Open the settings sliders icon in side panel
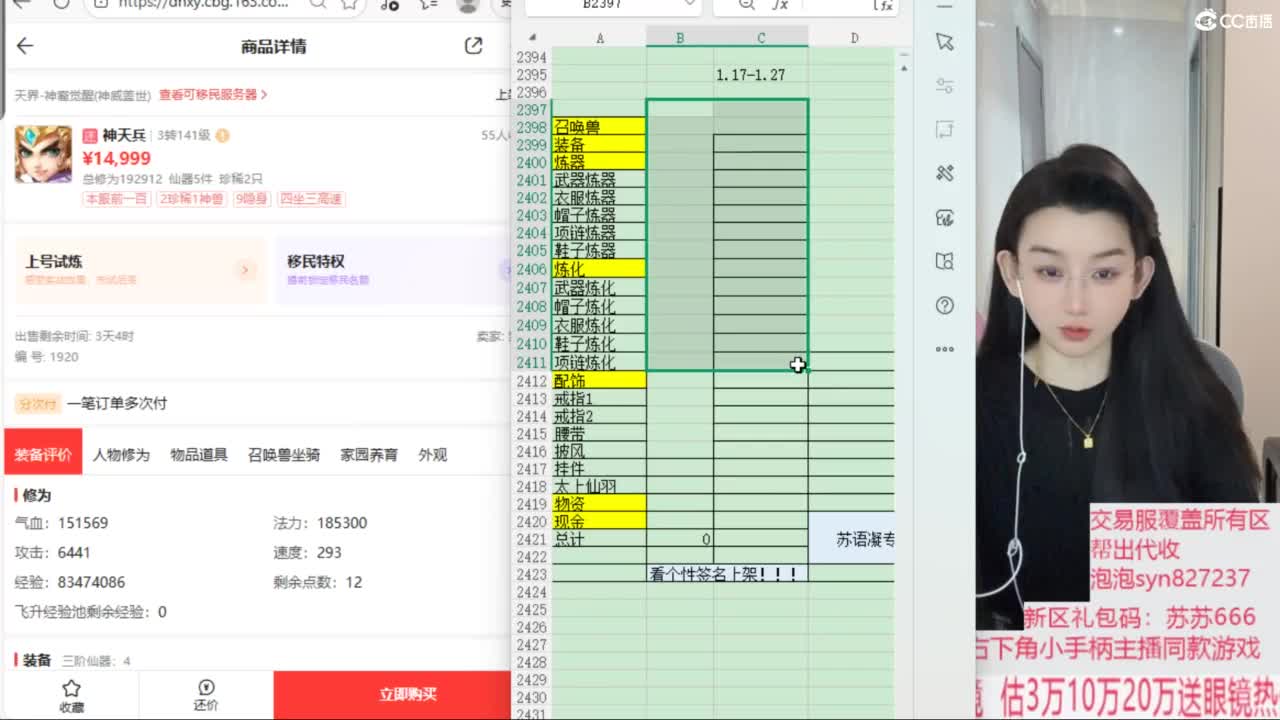 pyautogui.click(x=945, y=85)
